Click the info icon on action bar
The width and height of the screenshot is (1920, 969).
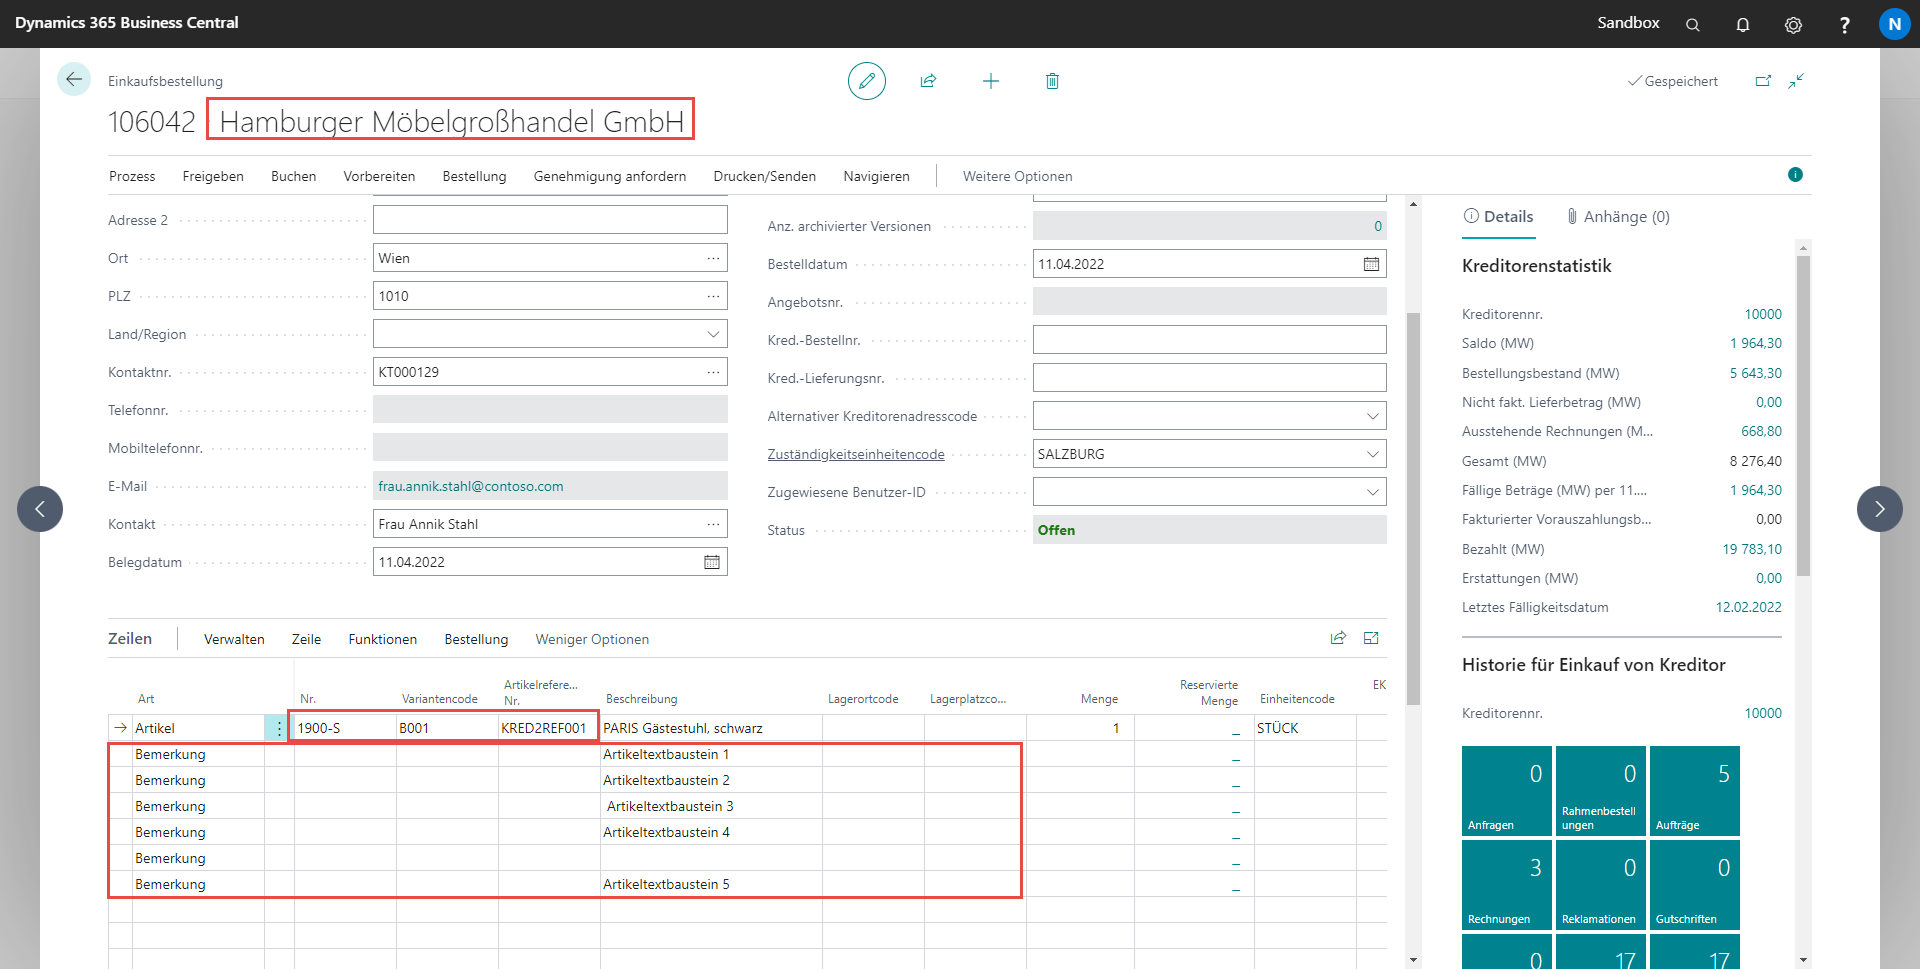point(1795,175)
